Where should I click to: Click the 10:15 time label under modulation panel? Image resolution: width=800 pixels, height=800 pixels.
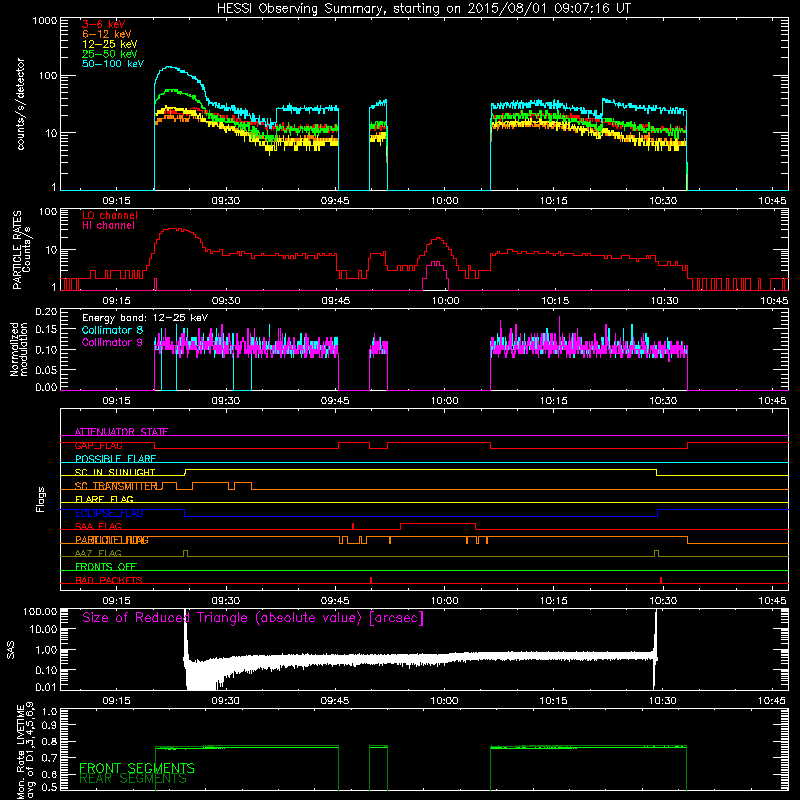click(554, 401)
